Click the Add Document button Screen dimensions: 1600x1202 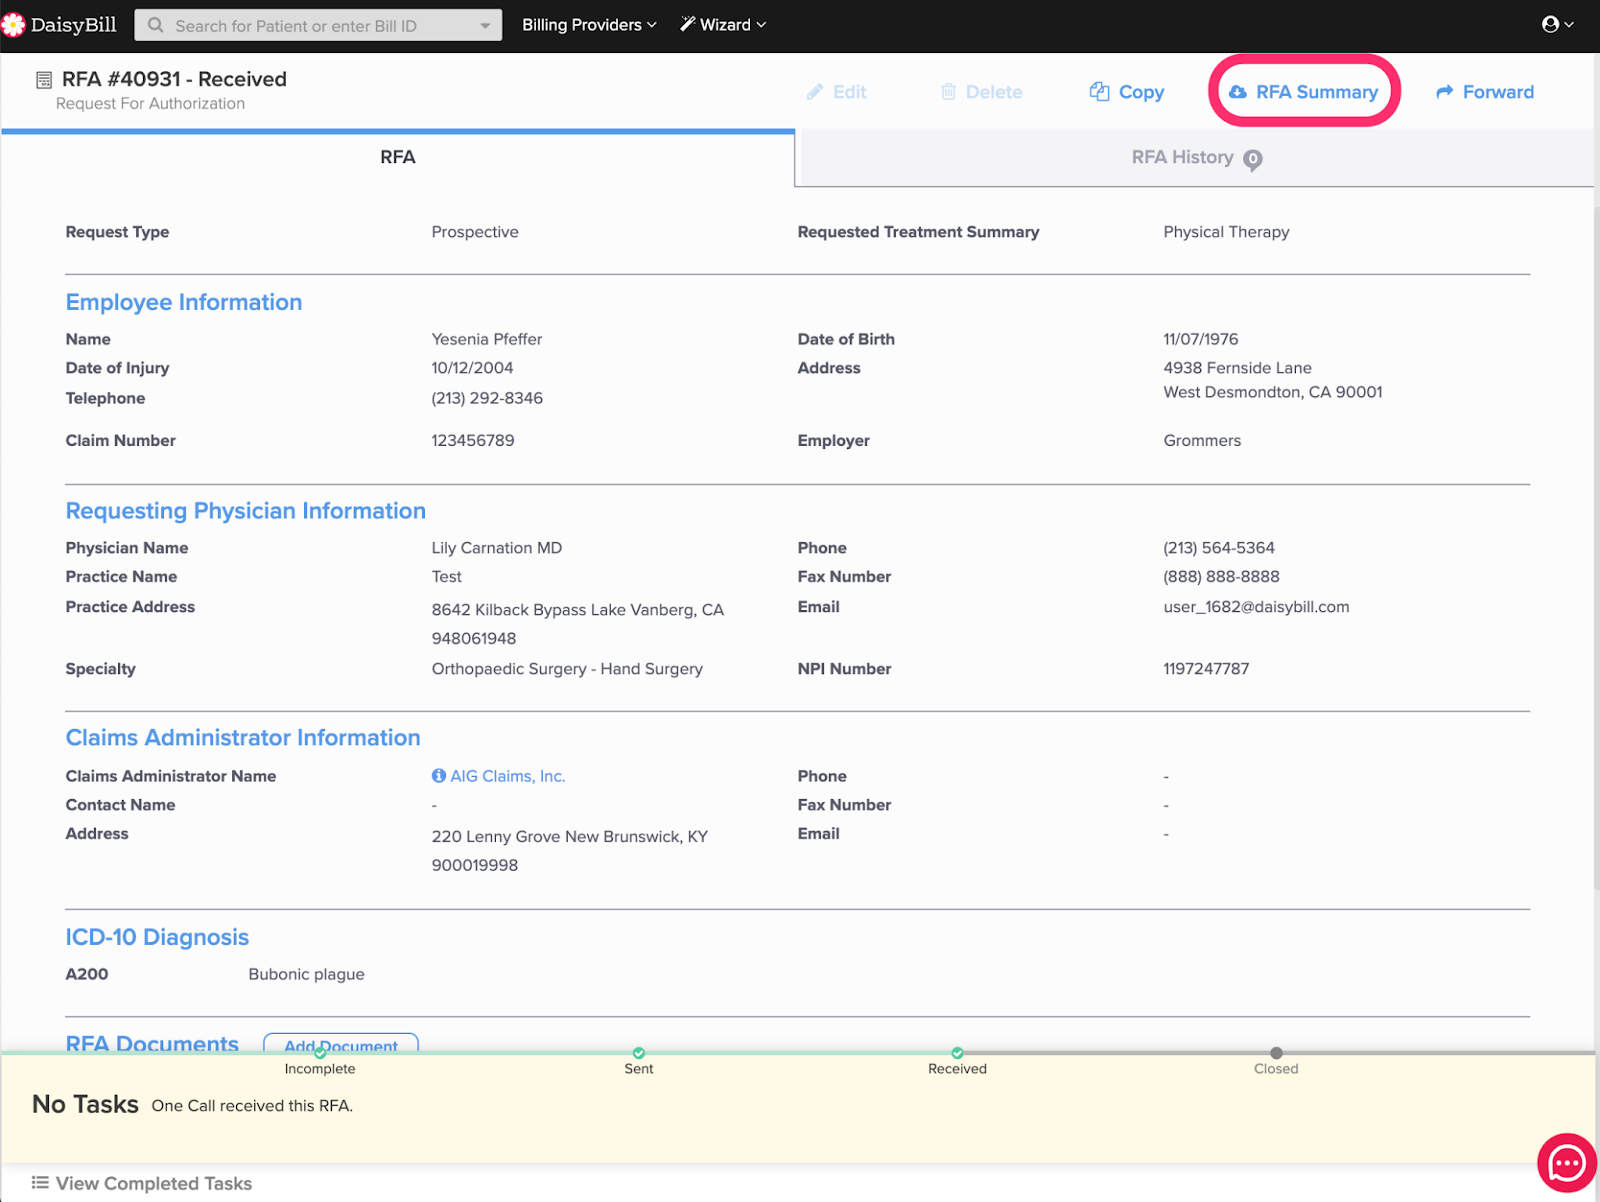[341, 1043]
